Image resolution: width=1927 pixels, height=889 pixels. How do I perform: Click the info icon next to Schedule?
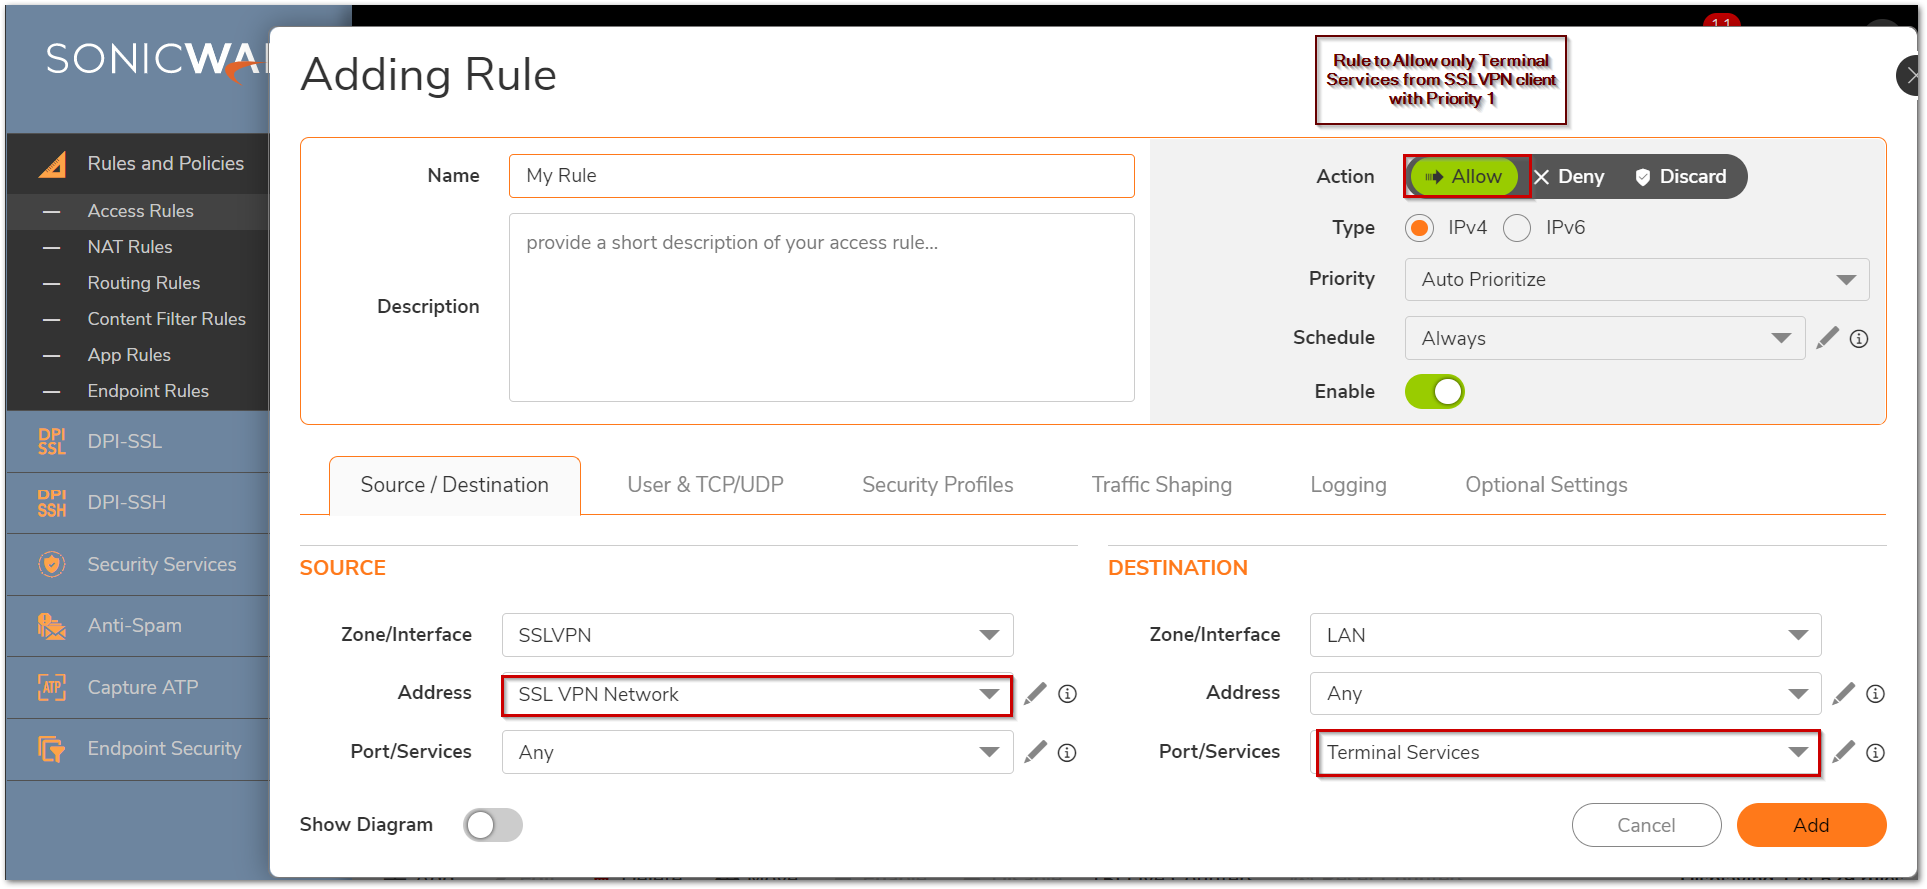[x=1859, y=339]
